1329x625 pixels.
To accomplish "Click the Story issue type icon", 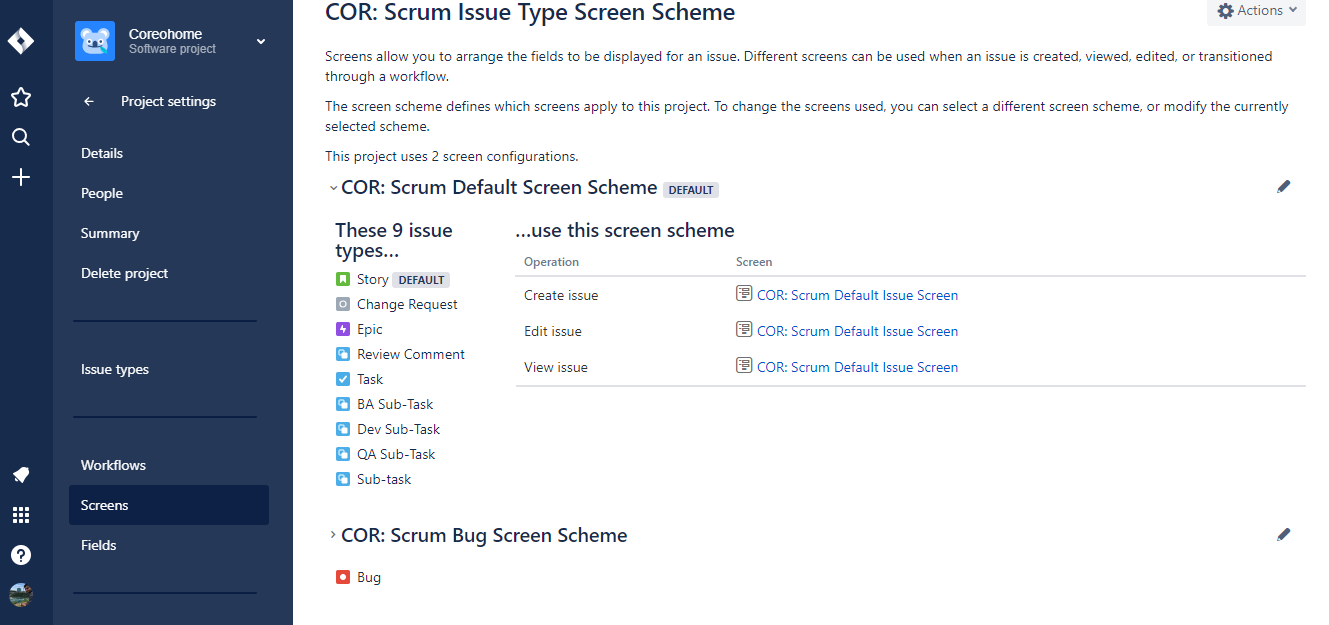I will (344, 279).
